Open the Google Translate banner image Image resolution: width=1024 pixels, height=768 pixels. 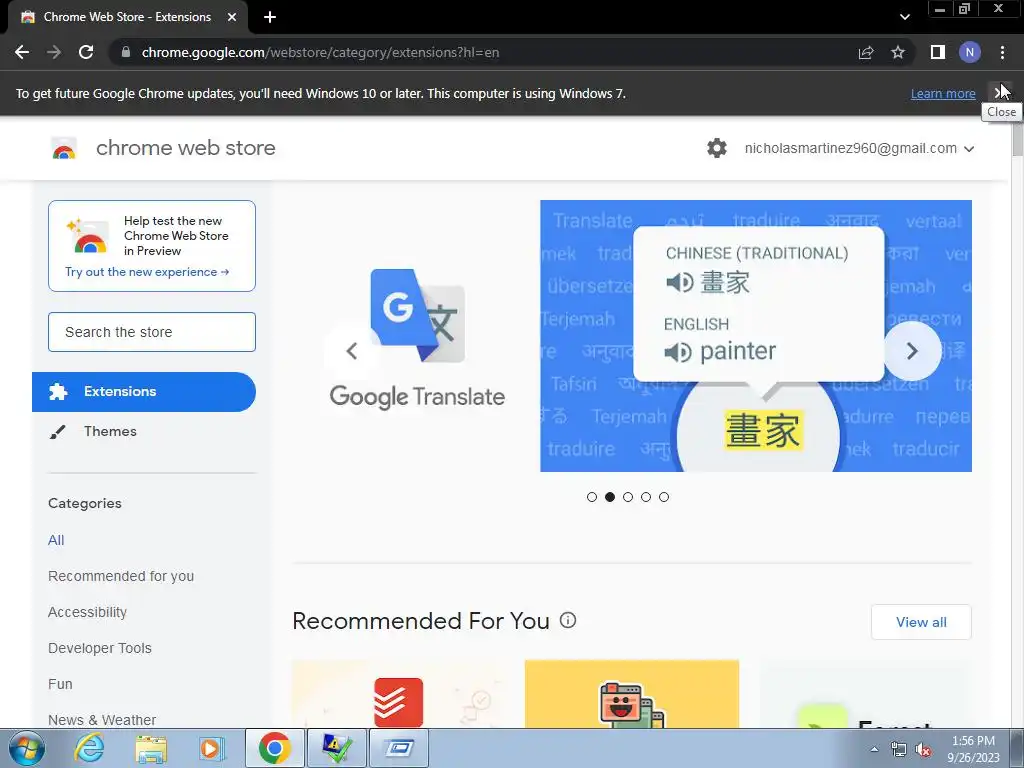coord(756,336)
